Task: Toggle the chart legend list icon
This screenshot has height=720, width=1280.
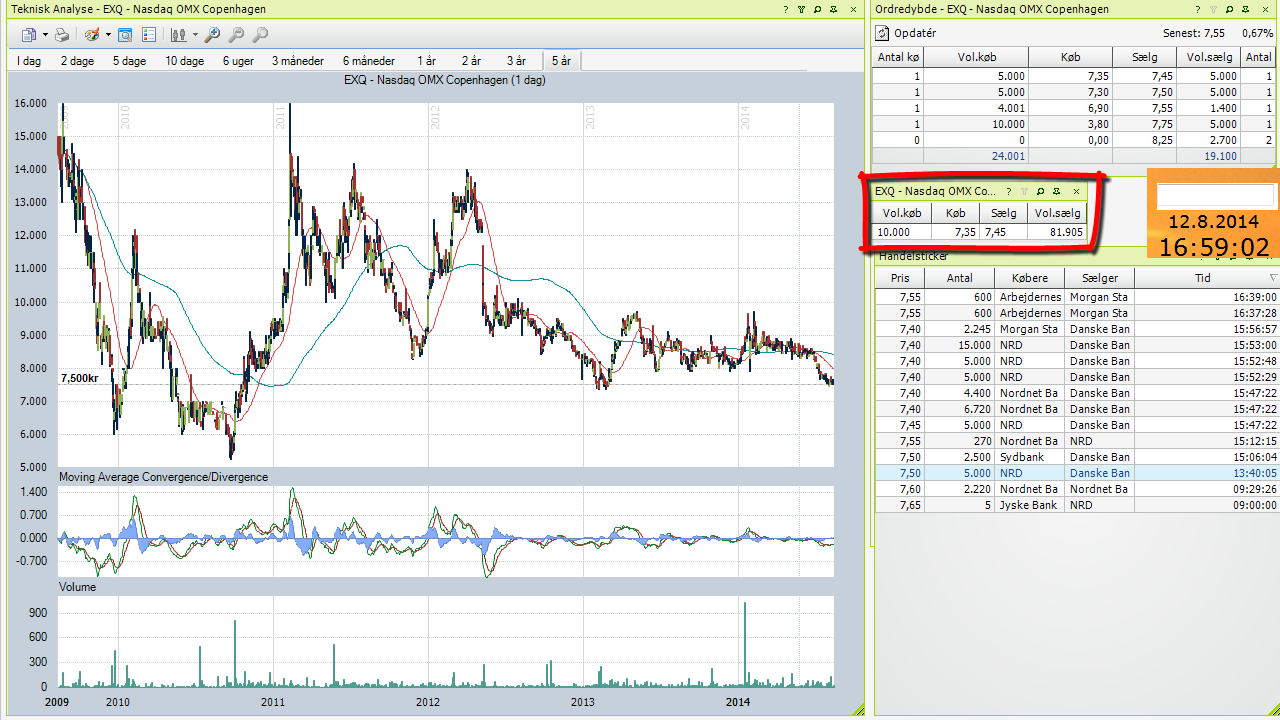Action: (149, 35)
